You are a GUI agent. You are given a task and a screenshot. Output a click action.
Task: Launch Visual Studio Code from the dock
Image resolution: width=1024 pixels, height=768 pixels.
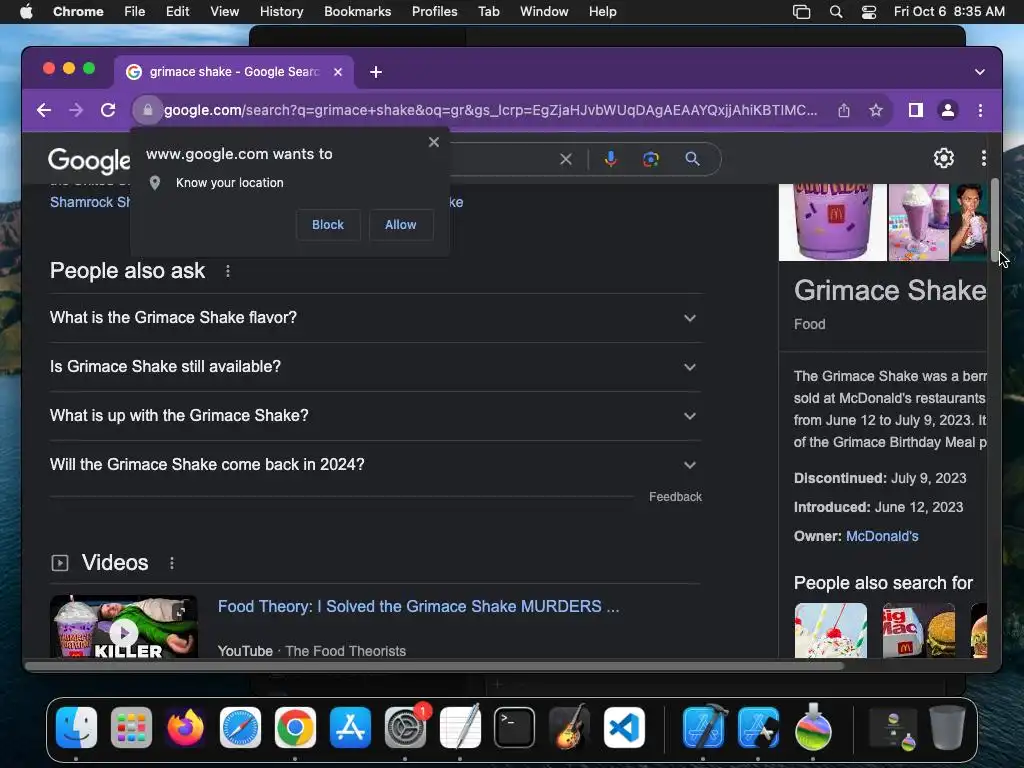[x=624, y=728]
